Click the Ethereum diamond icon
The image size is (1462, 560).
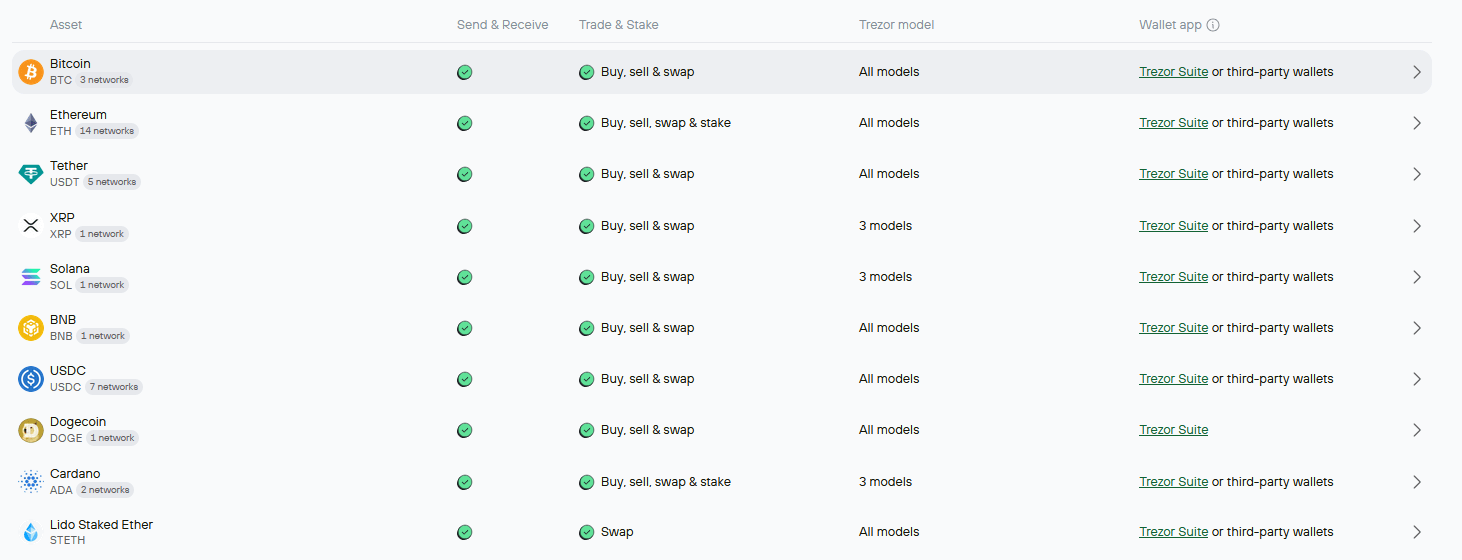[x=31, y=123]
